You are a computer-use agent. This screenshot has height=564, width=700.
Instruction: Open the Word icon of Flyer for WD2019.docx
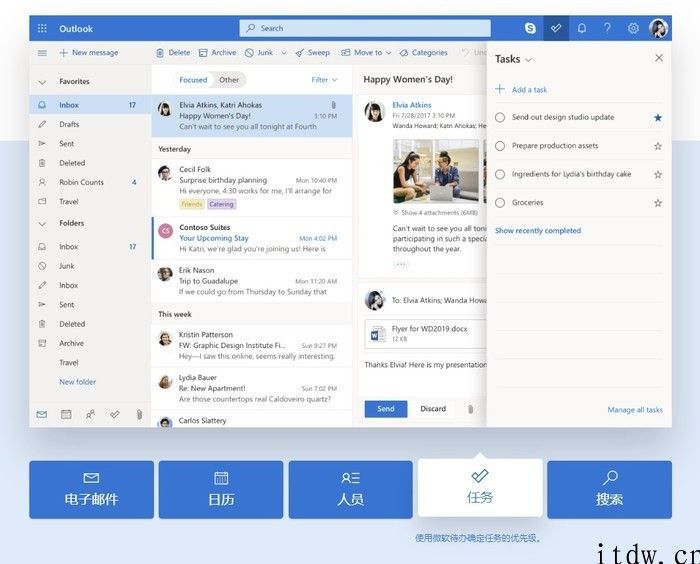coord(378,334)
